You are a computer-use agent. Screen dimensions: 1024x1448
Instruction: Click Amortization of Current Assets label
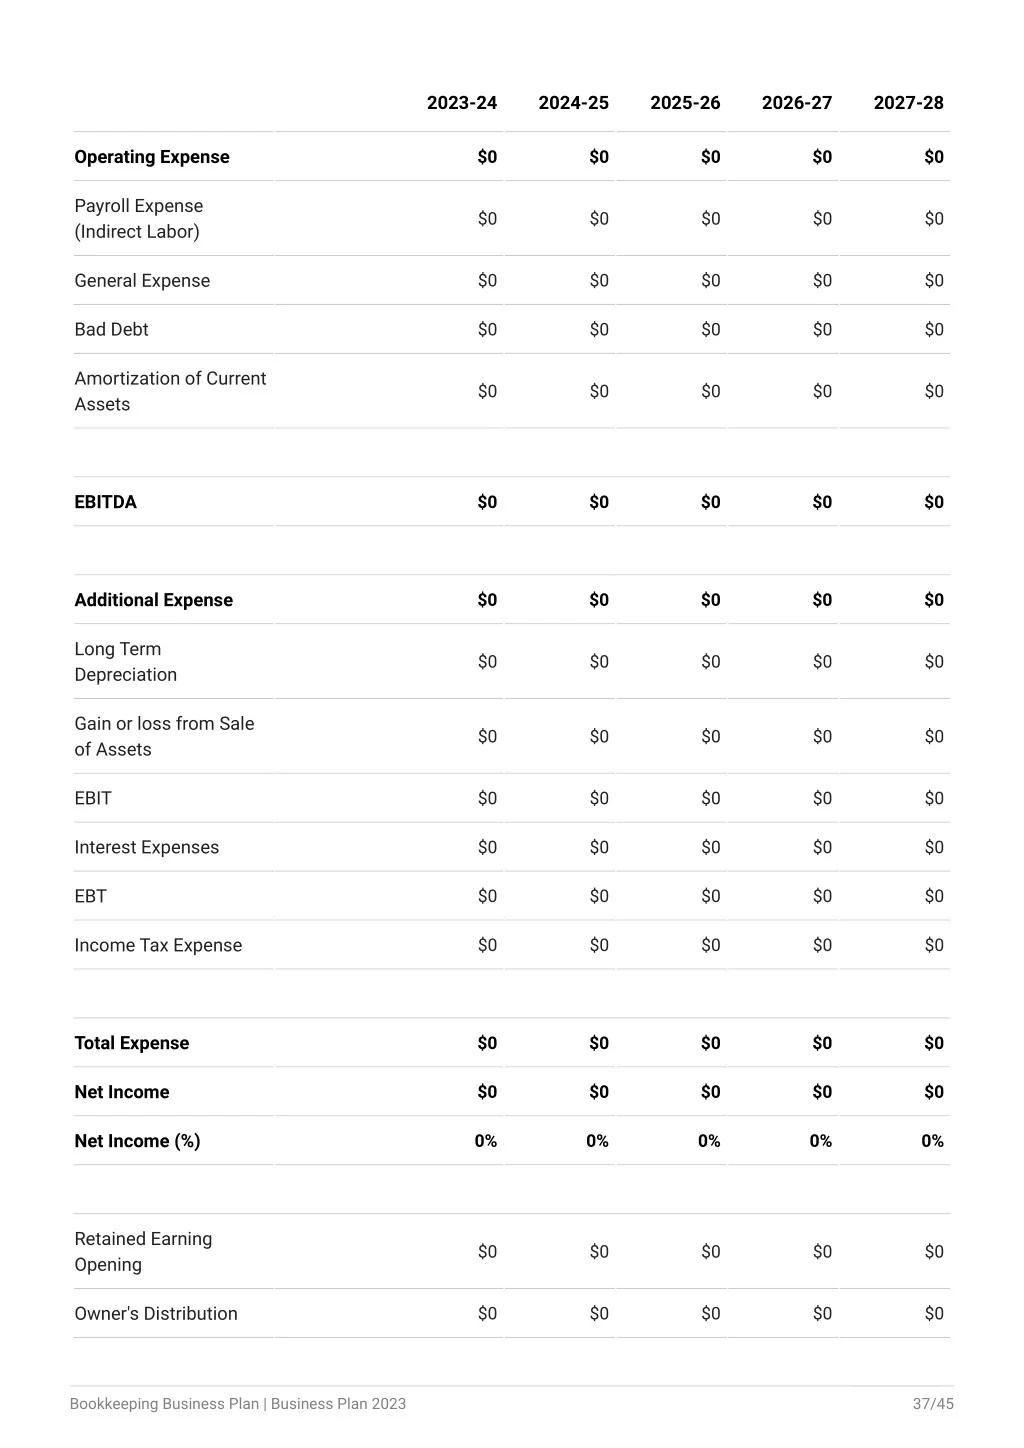coord(170,392)
